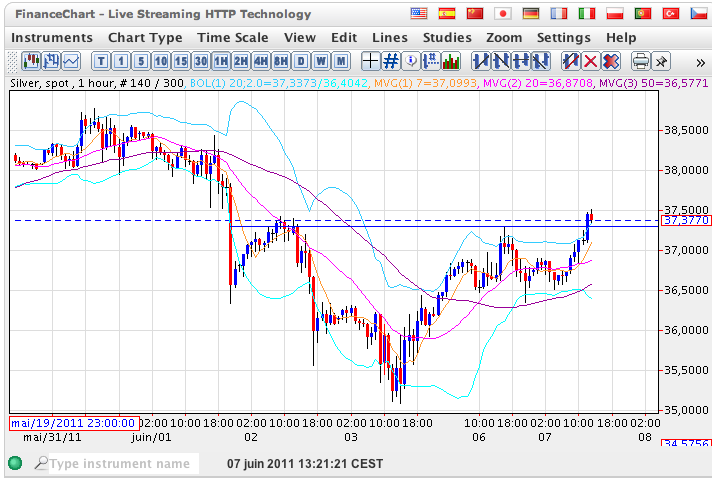Expand the Chart Type menu
The image size is (712, 489).
tap(145, 37)
